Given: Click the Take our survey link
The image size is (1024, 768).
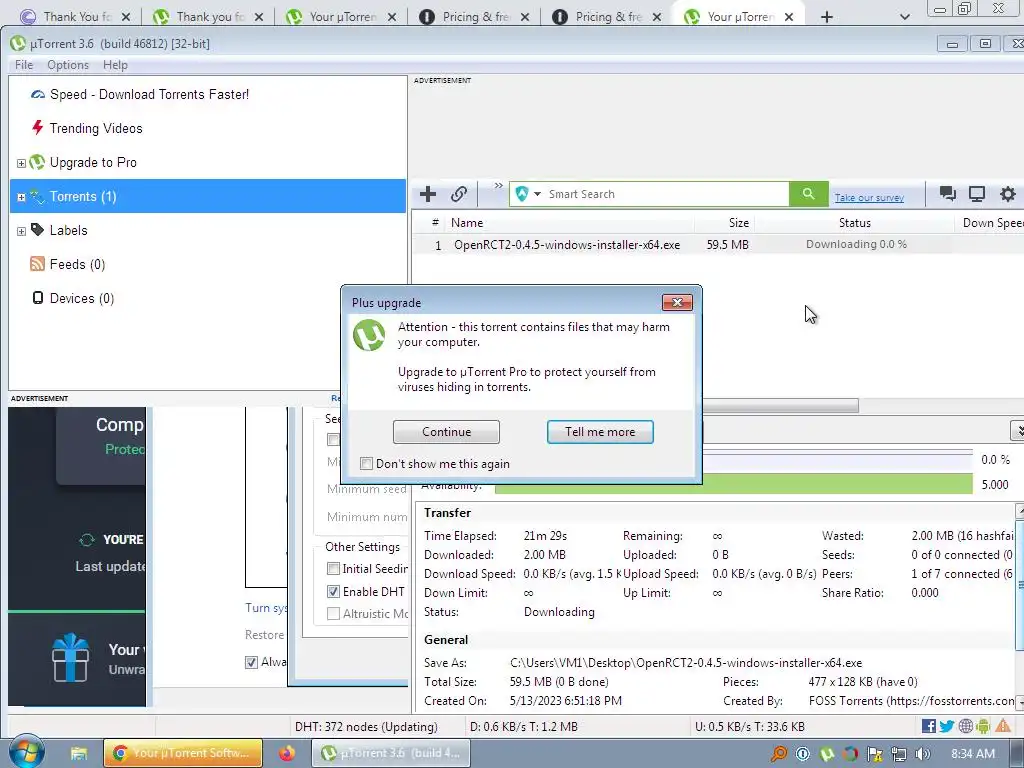Looking at the screenshot, I should point(869,197).
